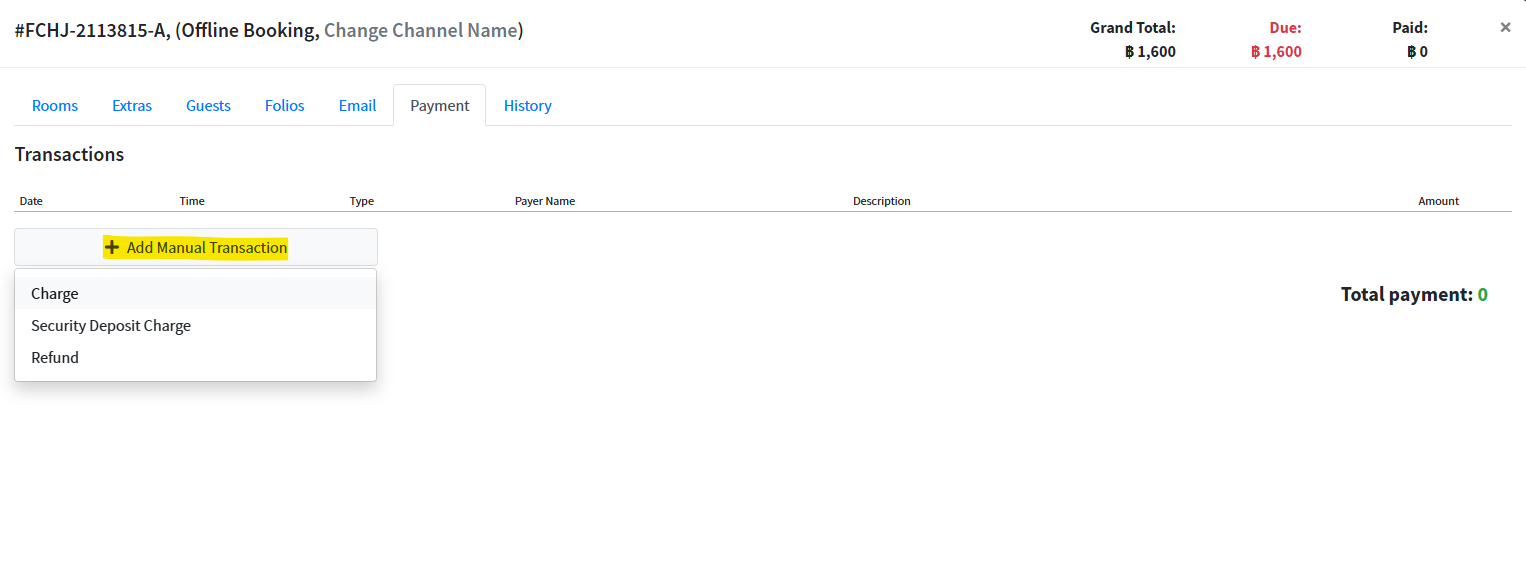Go to the Guests tab
The height and width of the screenshot is (566, 1526).
208,105
